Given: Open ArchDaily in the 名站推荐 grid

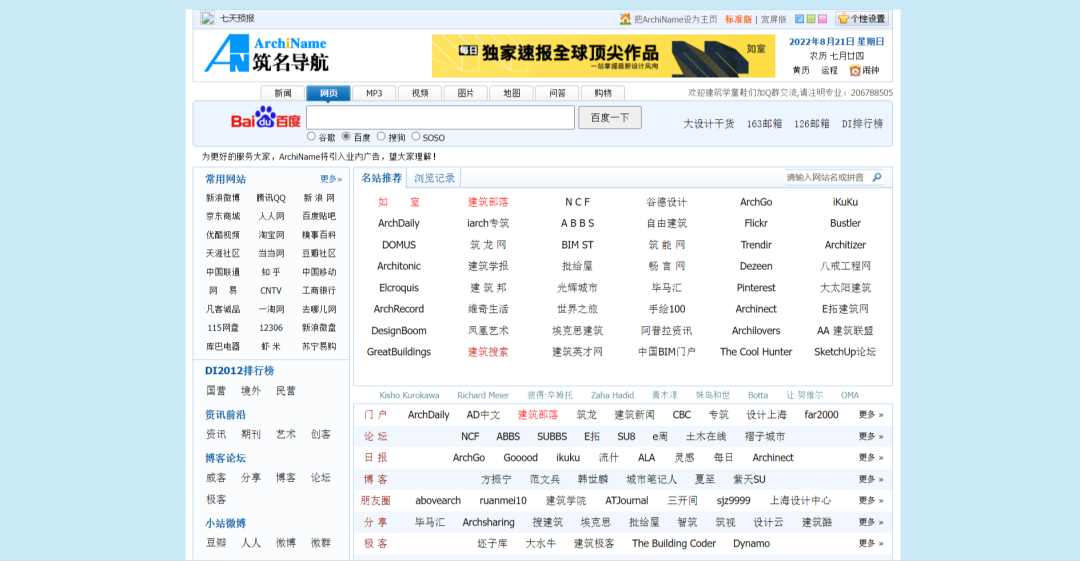Looking at the screenshot, I should 398,223.
